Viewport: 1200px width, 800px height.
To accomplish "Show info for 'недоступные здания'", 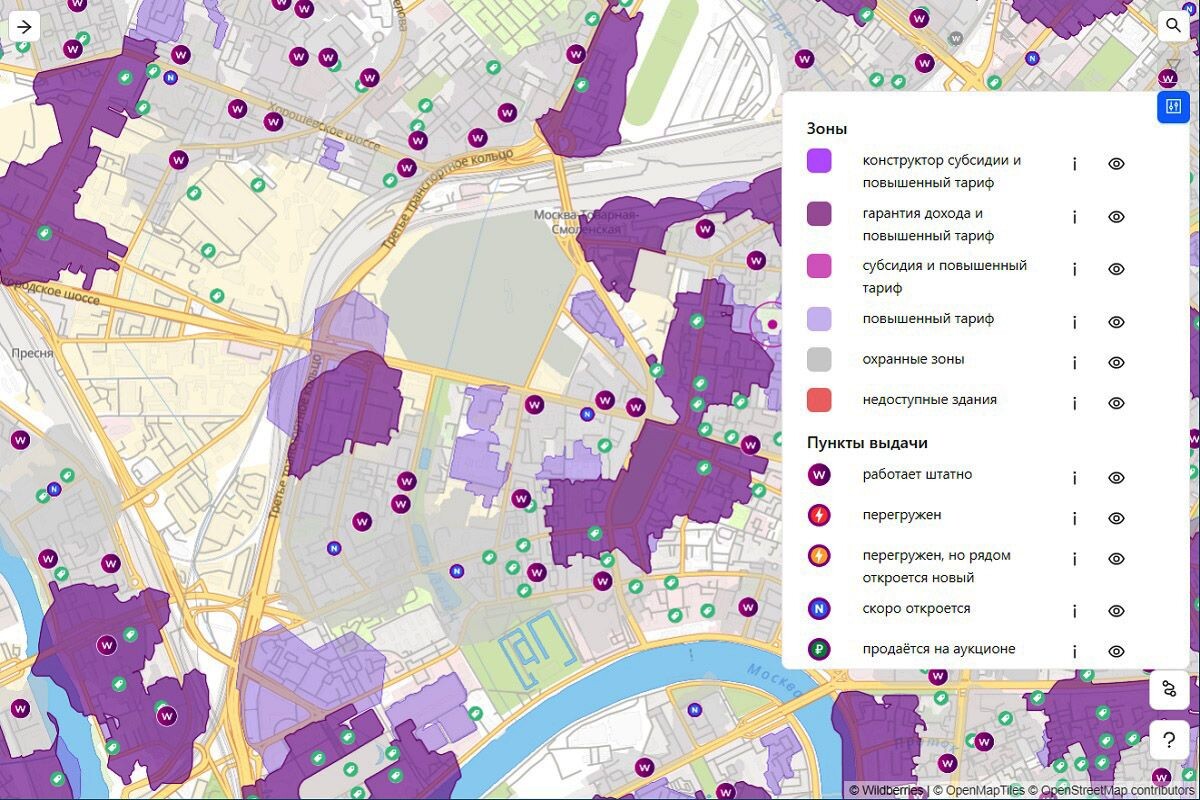I will tap(1074, 403).
